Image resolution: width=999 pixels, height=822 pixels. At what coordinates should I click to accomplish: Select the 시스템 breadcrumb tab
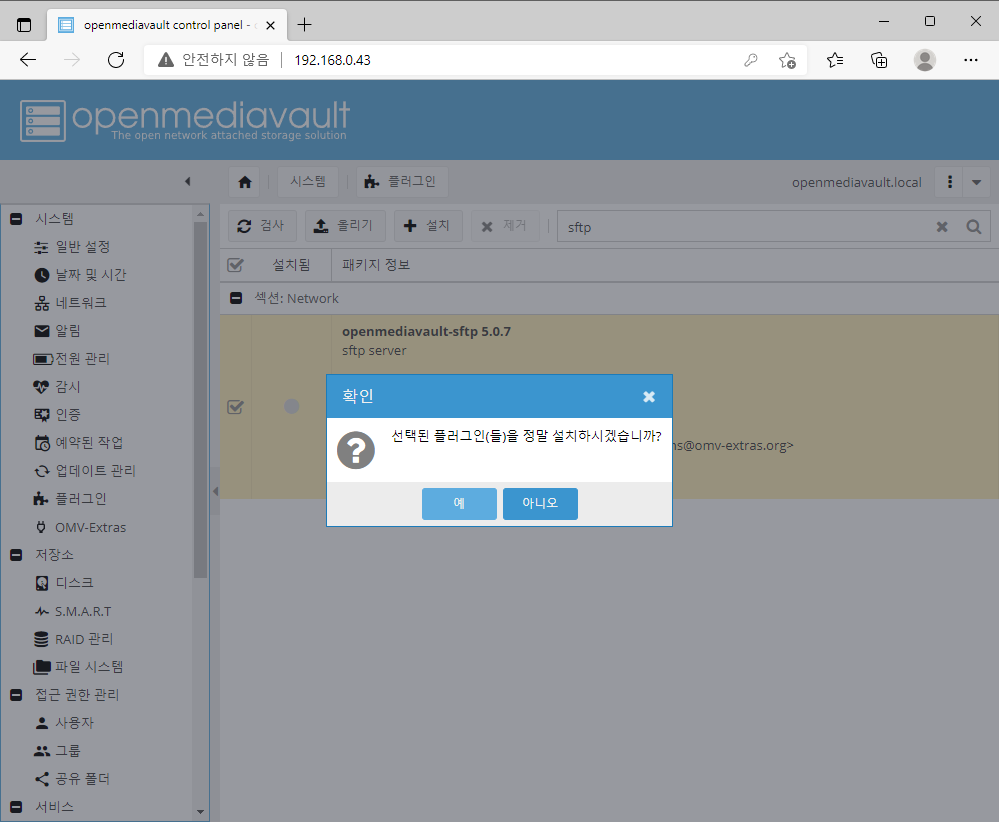point(308,182)
